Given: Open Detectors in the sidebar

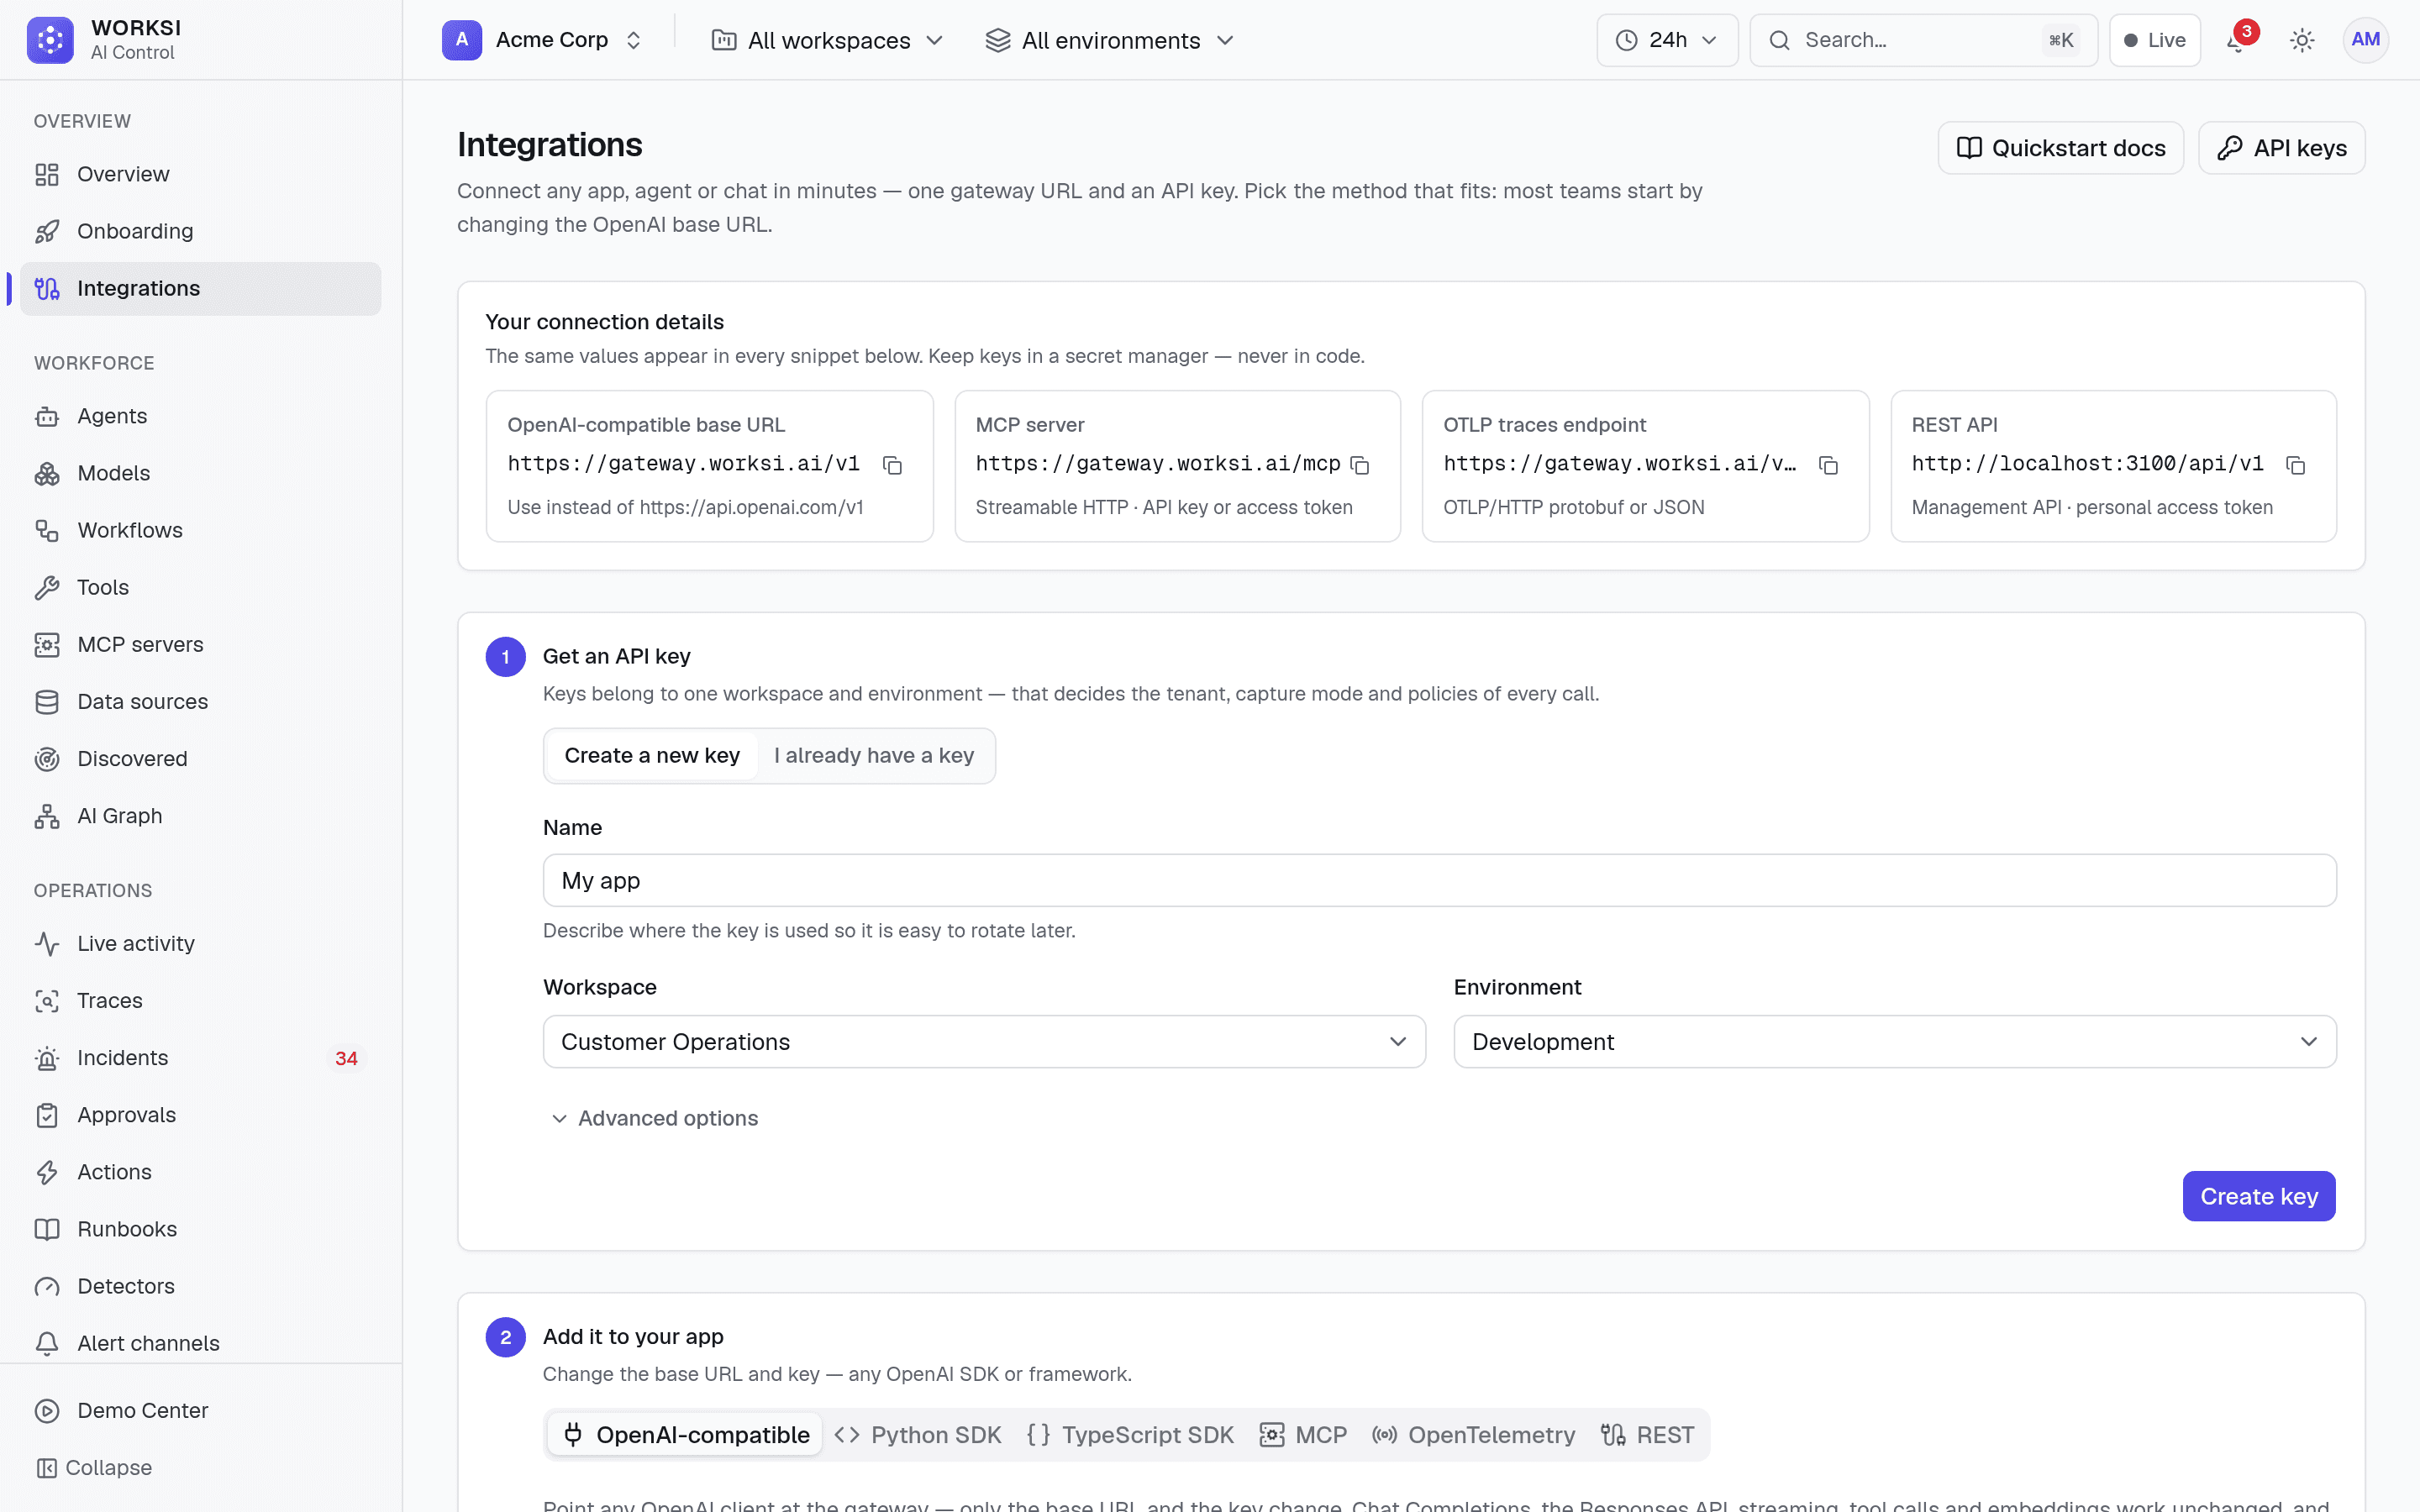Looking at the screenshot, I should pyautogui.click(x=200, y=1286).
